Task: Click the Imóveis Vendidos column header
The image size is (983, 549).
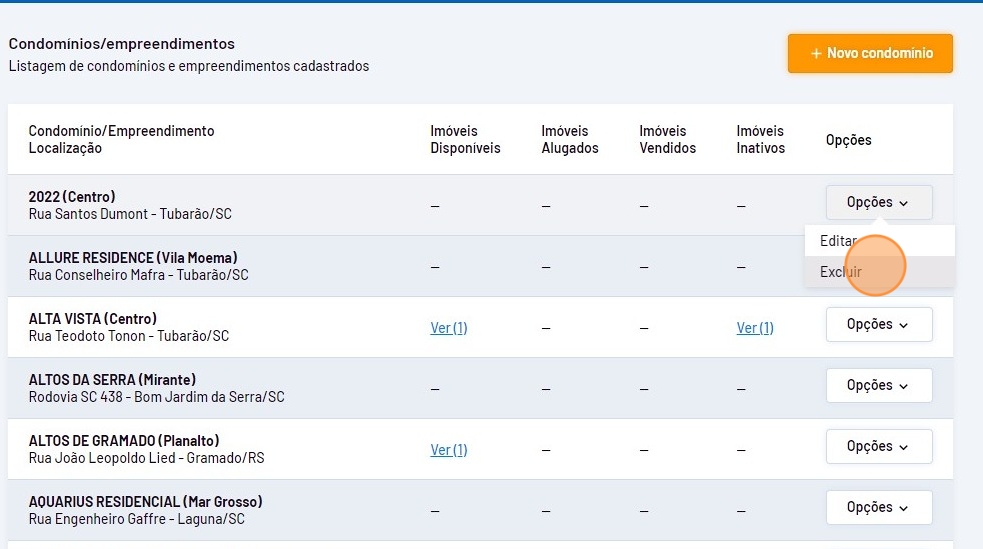Action: point(667,140)
